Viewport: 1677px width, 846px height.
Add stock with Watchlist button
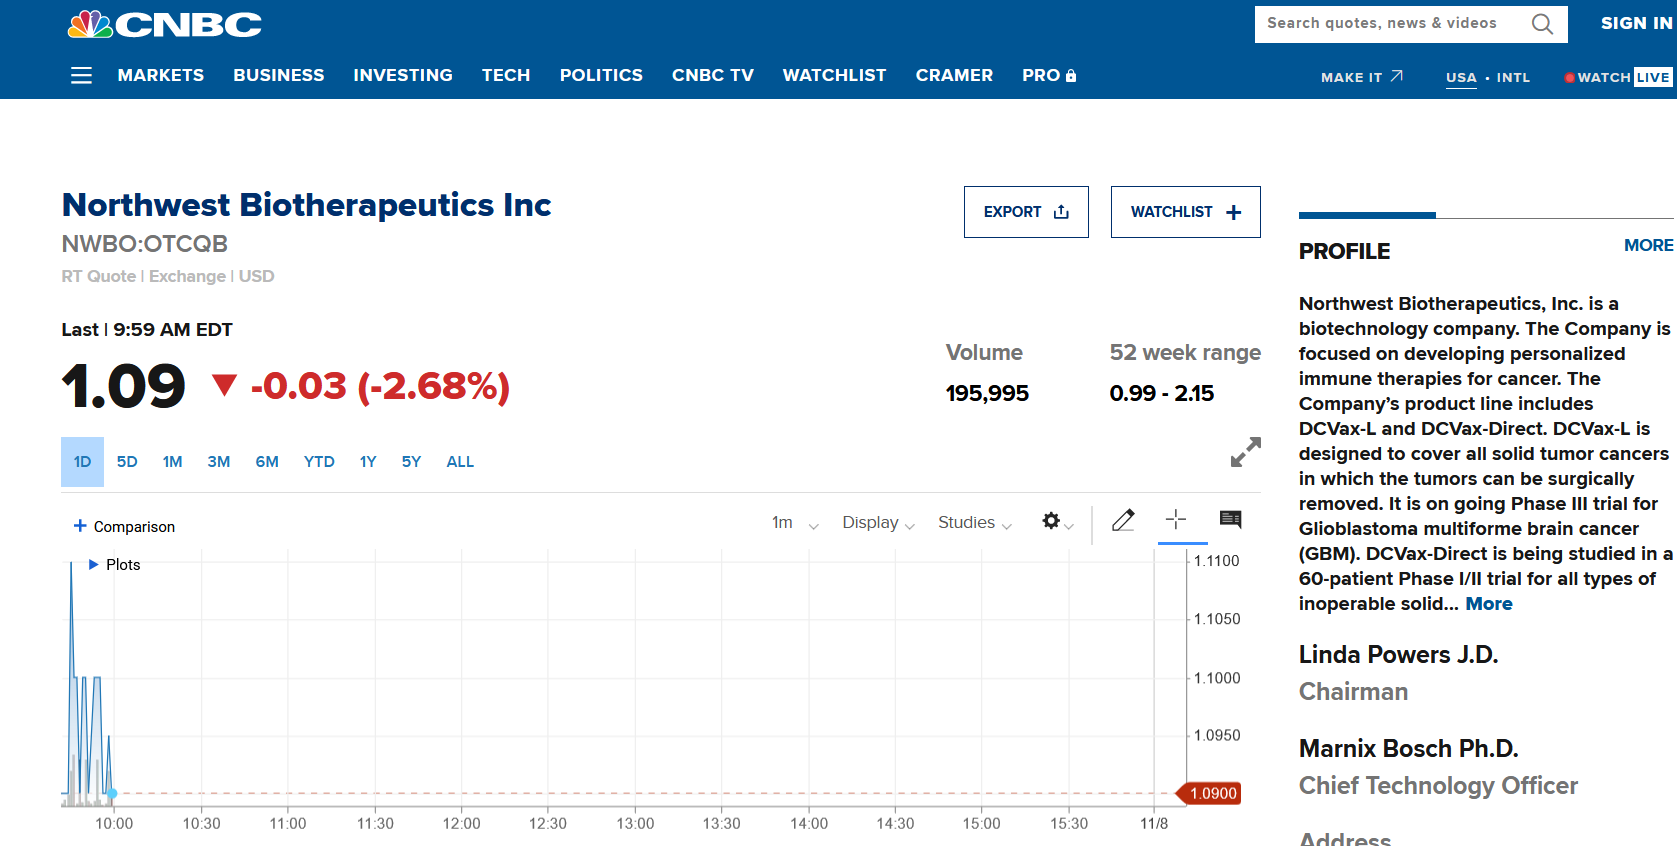[x=1185, y=212]
